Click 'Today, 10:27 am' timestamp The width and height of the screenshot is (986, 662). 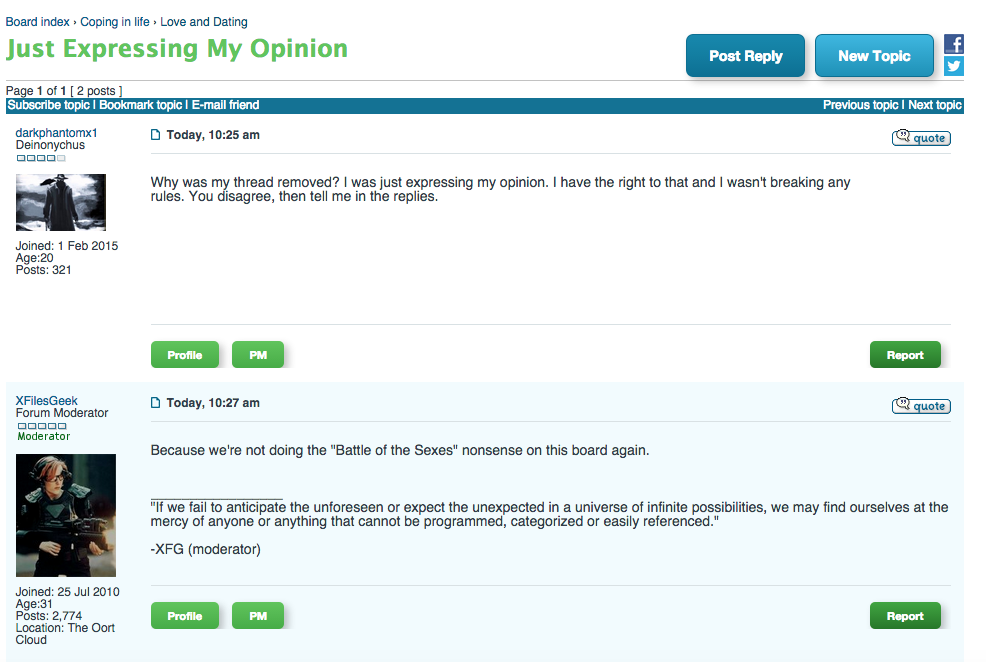213,402
